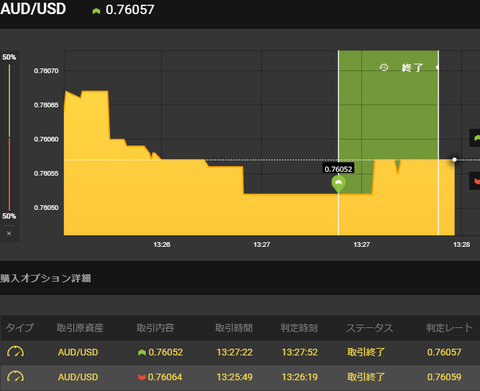The height and width of the screenshot is (391, 480).
Task: Click the green up arrow next to 0.76052 in table
Action: [x=142, y=352]
